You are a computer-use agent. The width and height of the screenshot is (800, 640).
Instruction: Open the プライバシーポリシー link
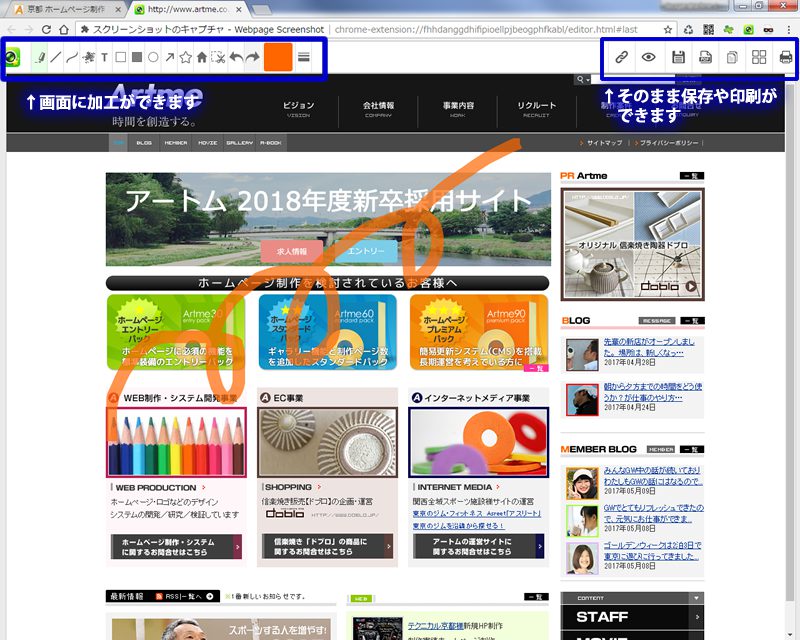669,143
